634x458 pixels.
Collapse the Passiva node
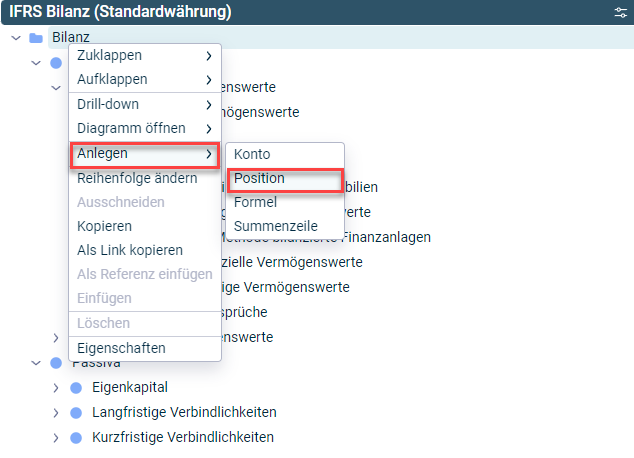tap(36, 363)
